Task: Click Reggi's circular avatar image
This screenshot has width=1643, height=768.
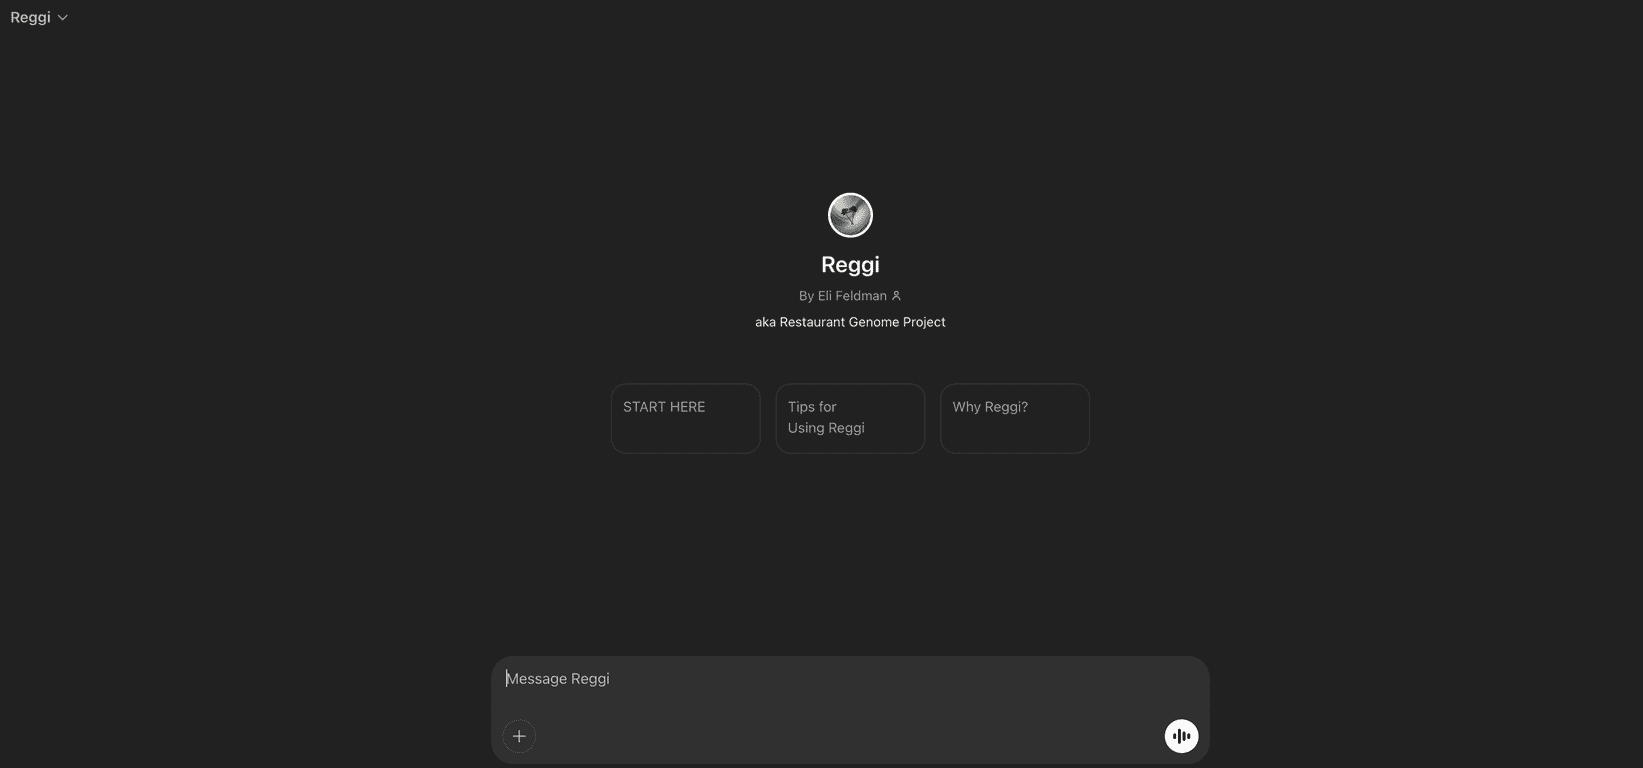Action: (850, 215)
